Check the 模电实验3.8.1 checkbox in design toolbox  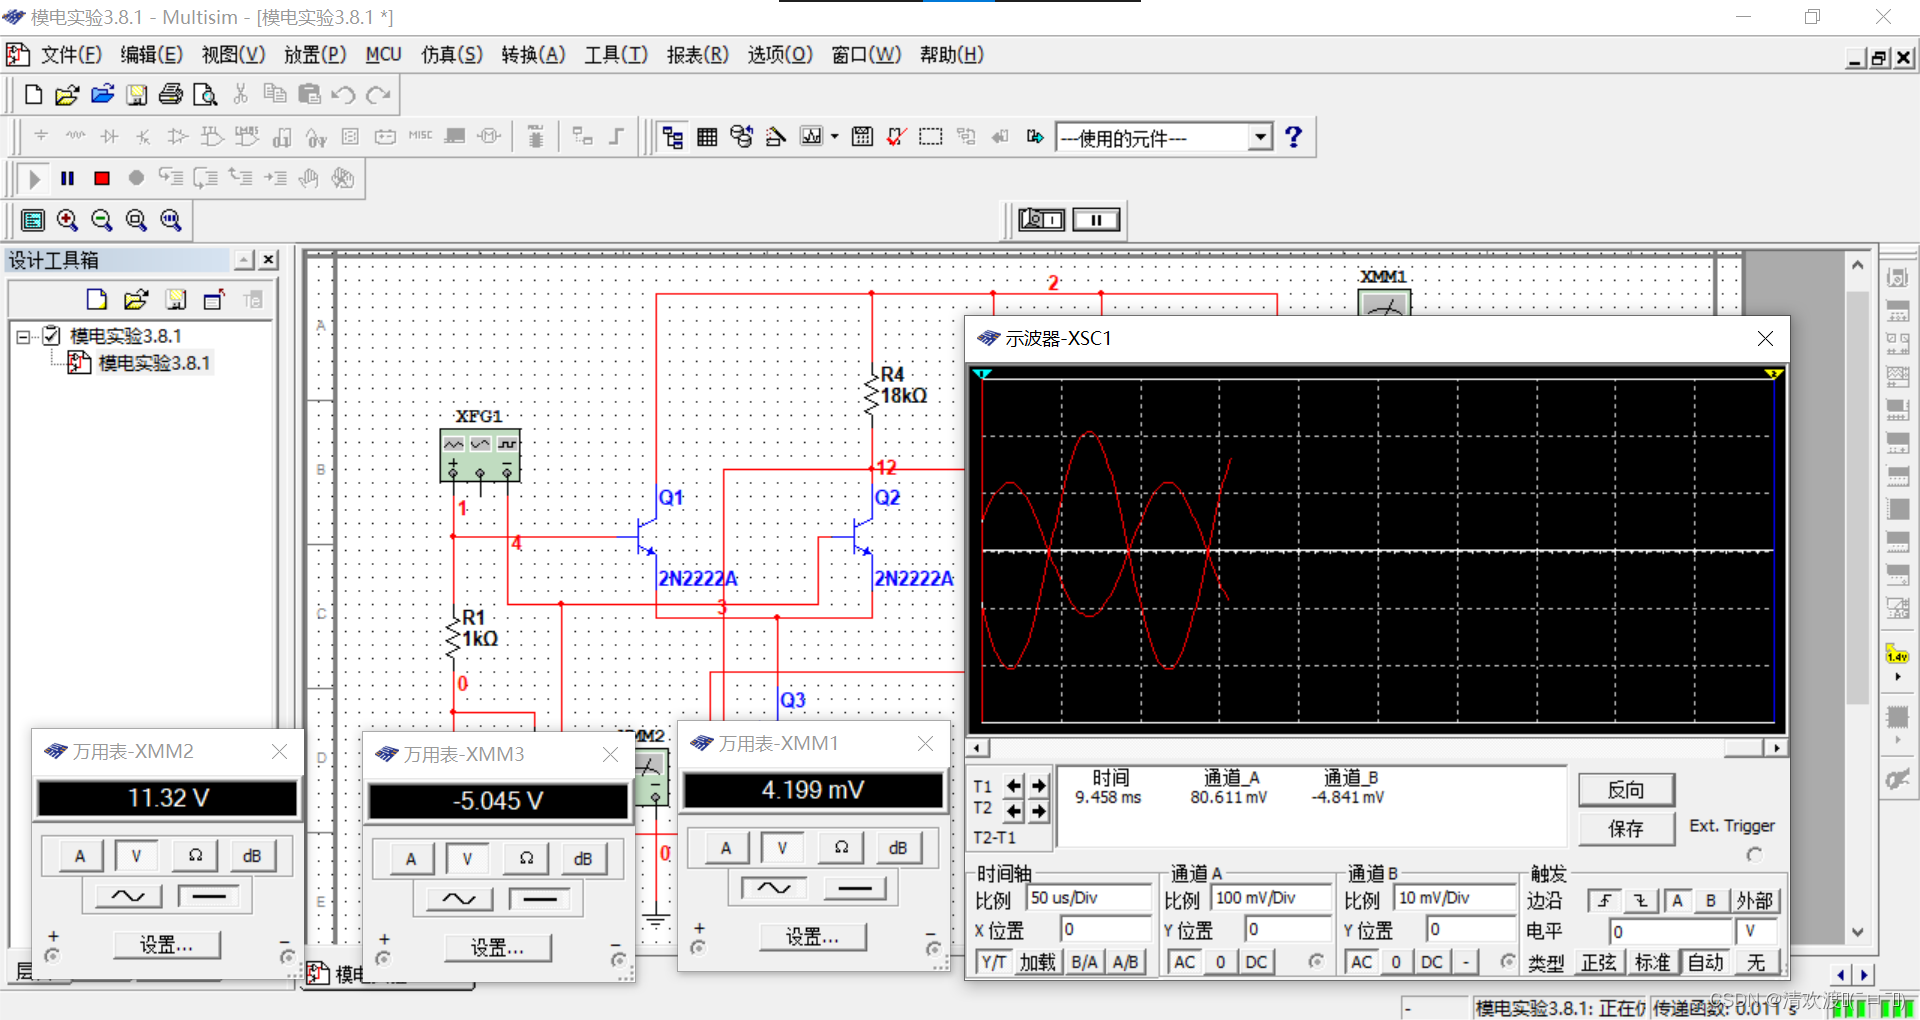point(52,336)
